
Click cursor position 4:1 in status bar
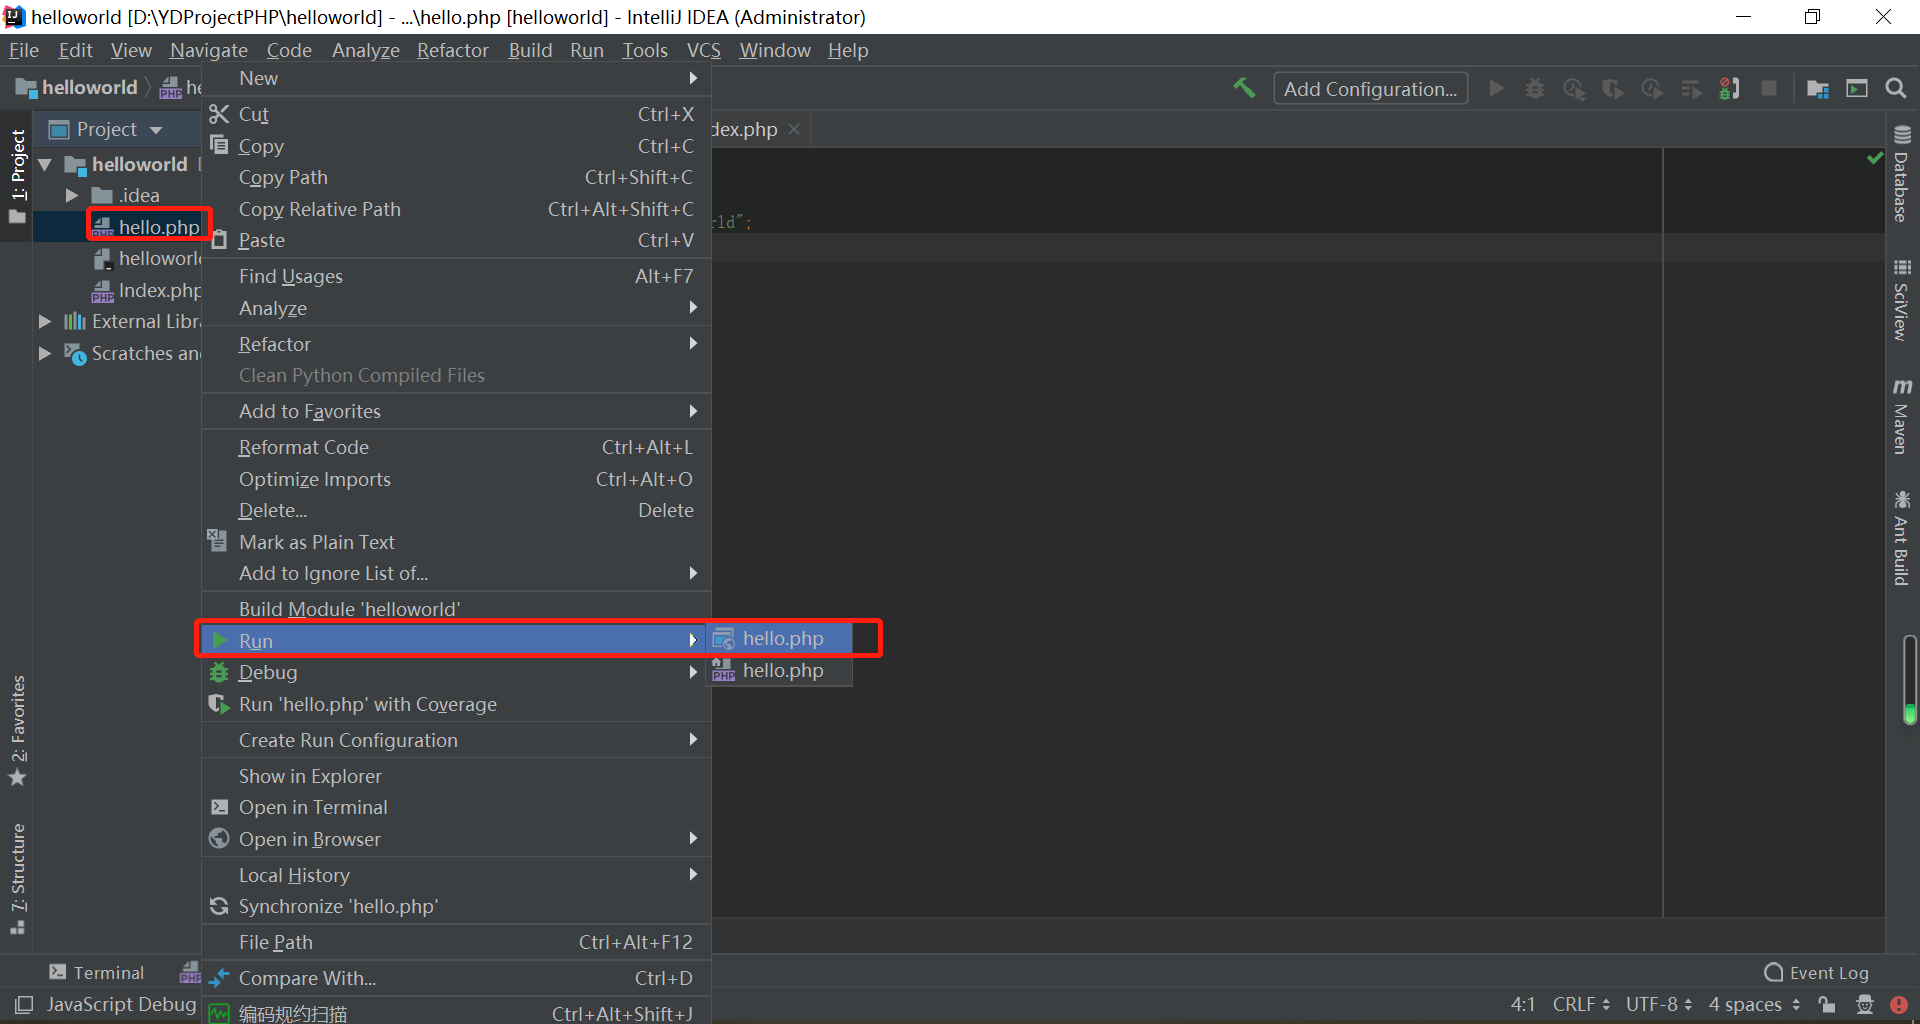[x=1522, y=1004]
